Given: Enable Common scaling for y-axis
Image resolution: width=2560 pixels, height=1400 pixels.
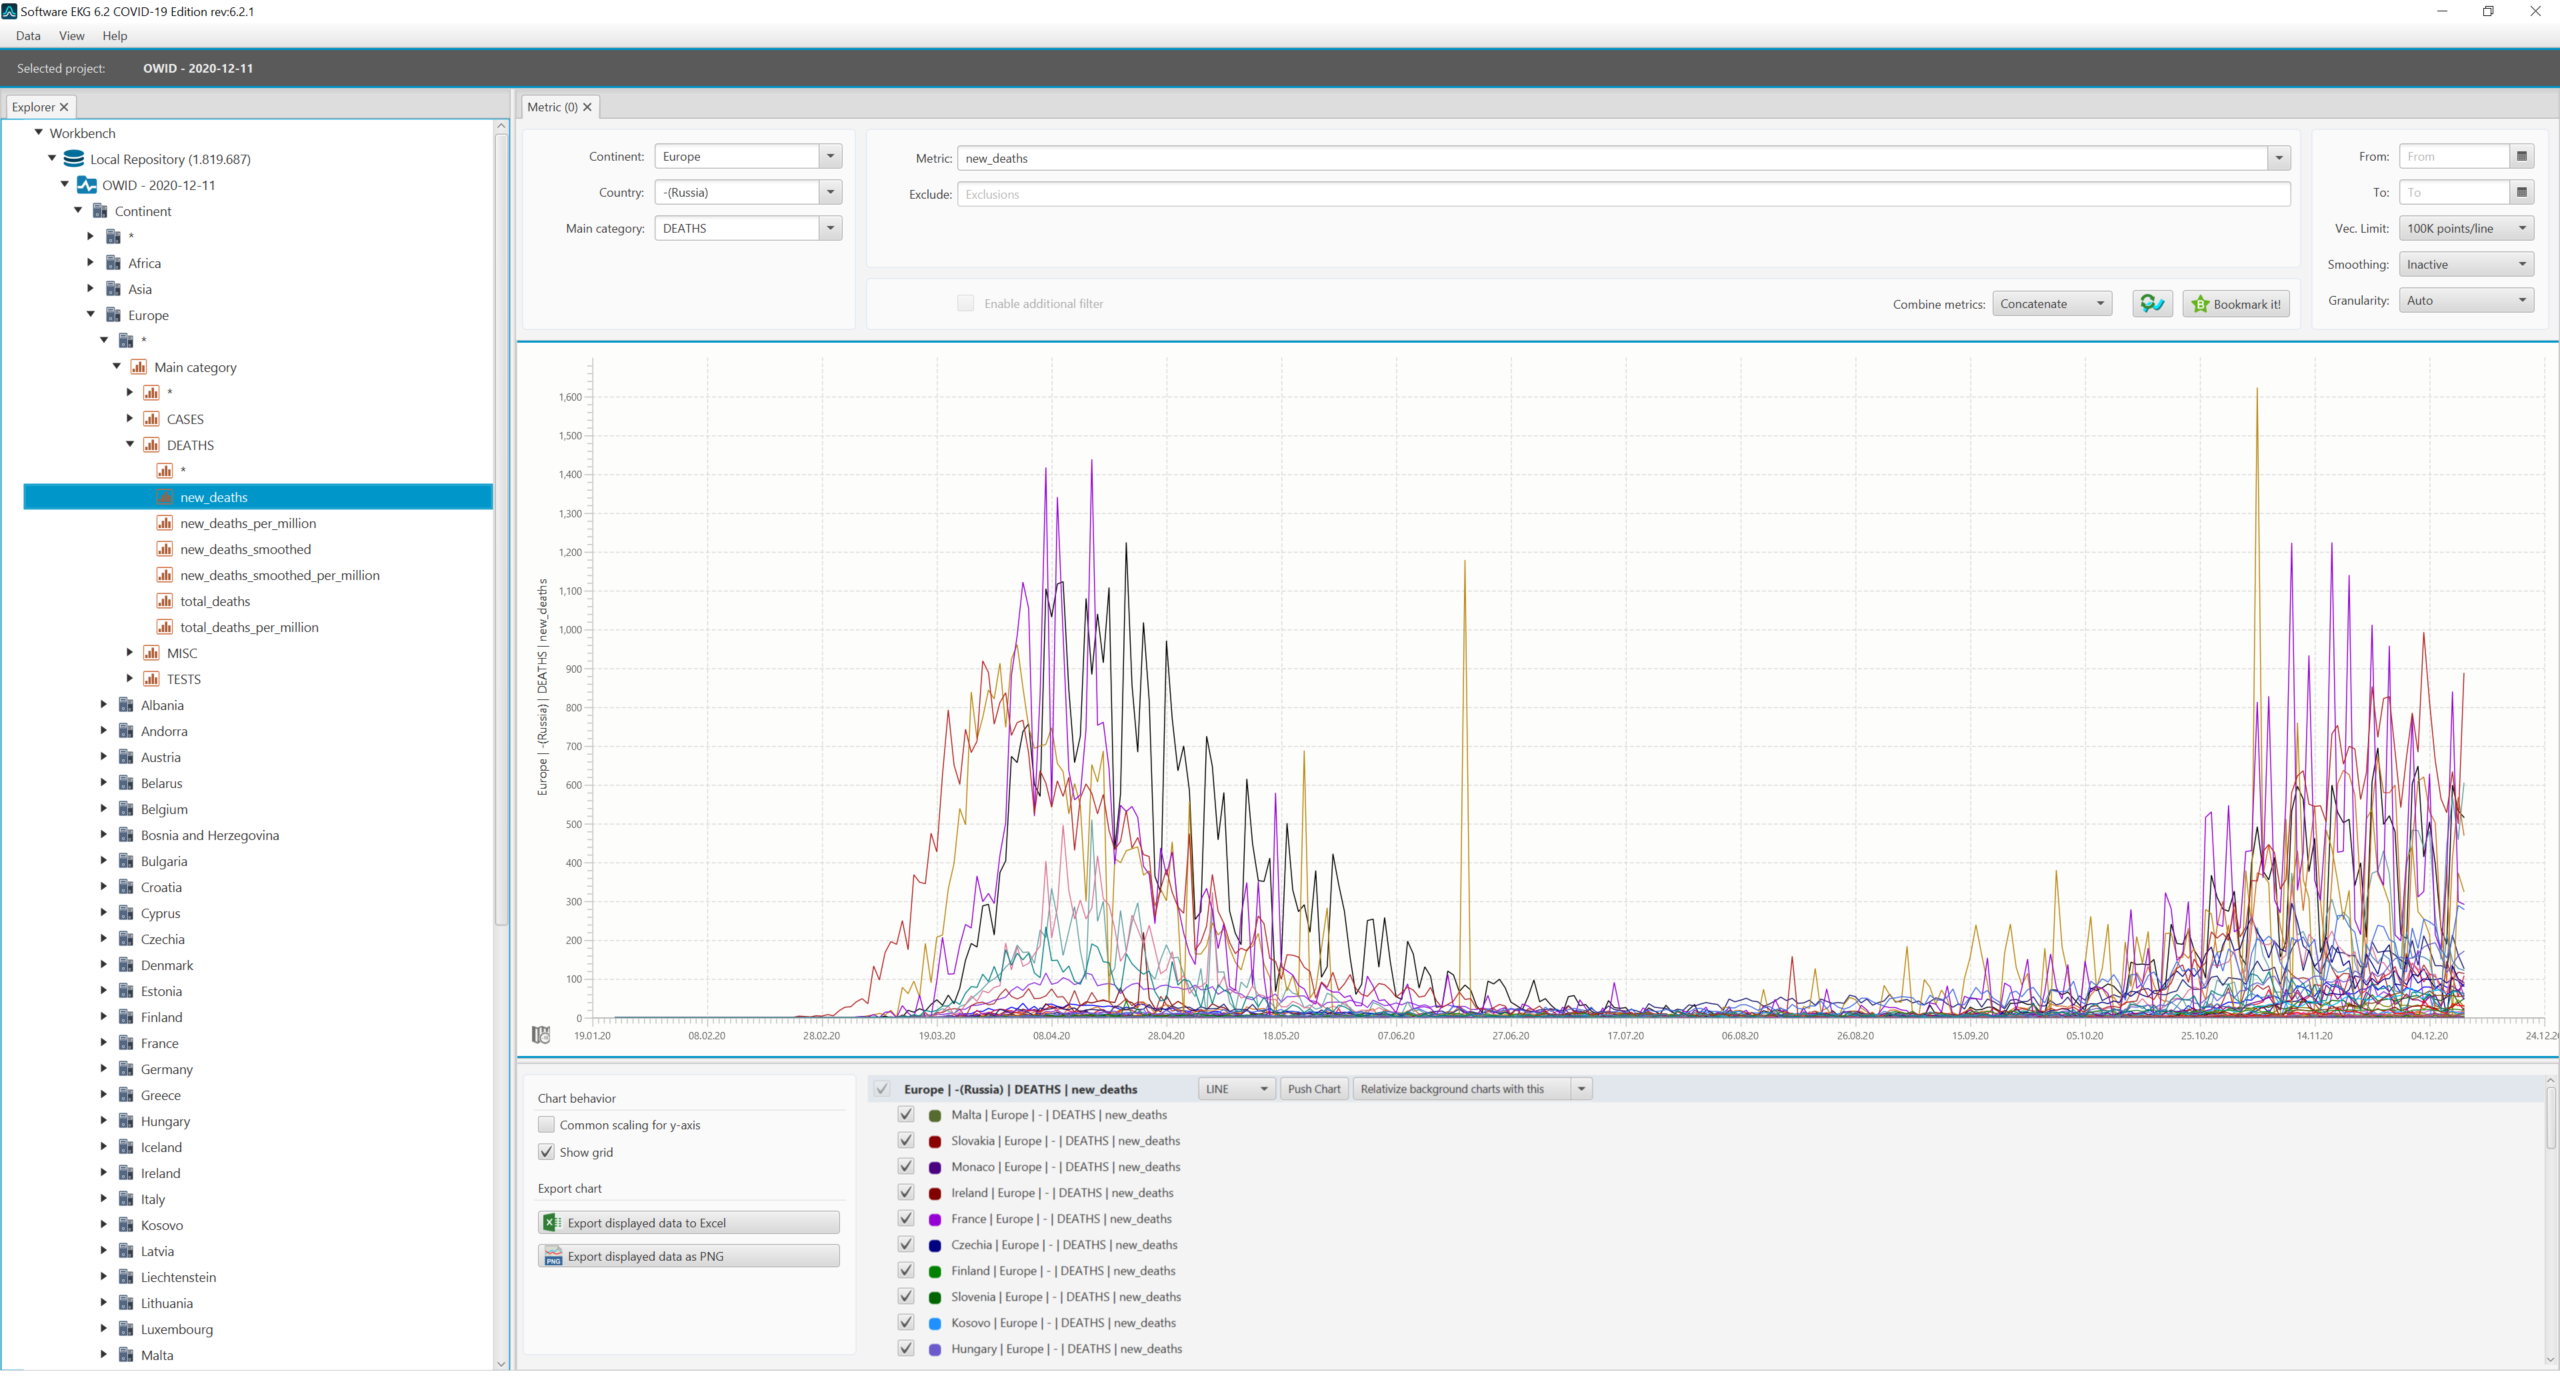Looking at the screenshot, I should (x=546, y=1125).
